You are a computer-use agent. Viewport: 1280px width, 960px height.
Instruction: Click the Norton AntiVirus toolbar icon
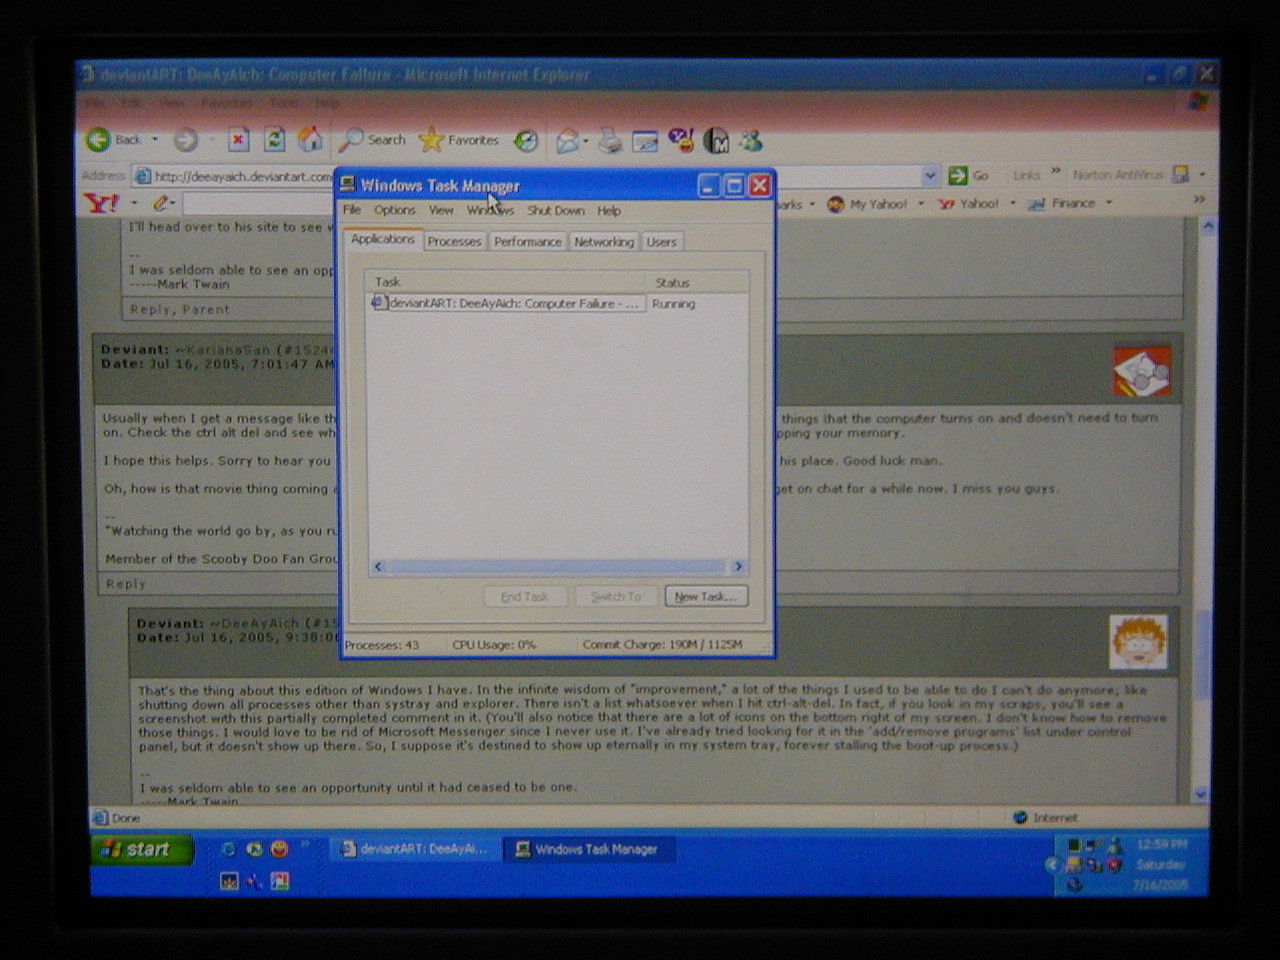[1180, 174]
